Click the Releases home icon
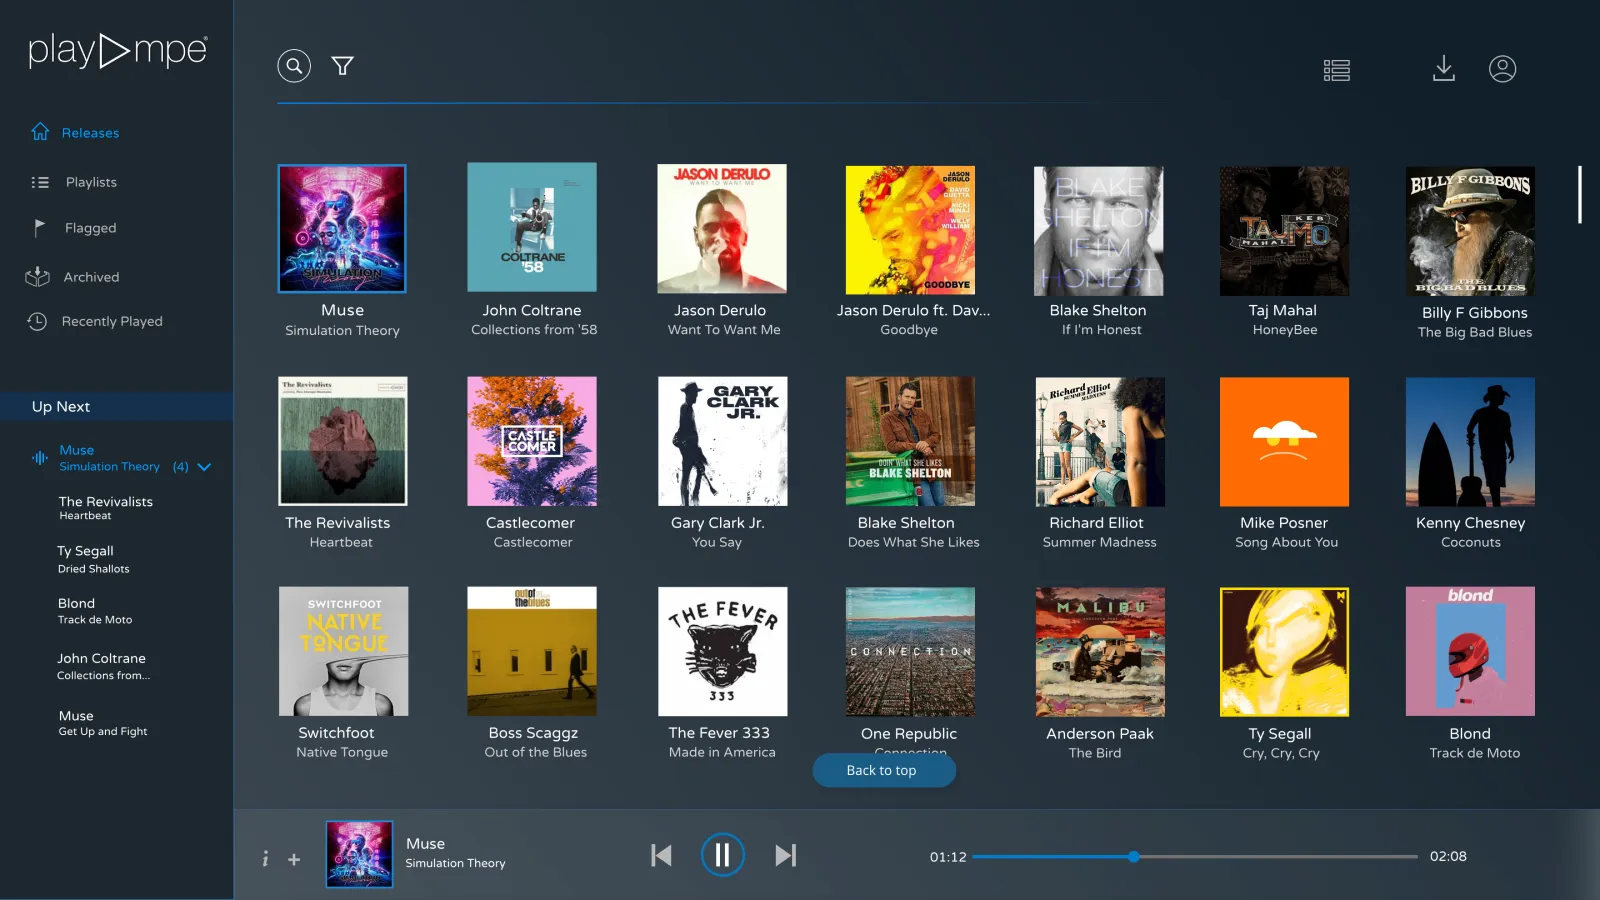Viewport: 1600px width, 900px height. click(x=40, y=132)
